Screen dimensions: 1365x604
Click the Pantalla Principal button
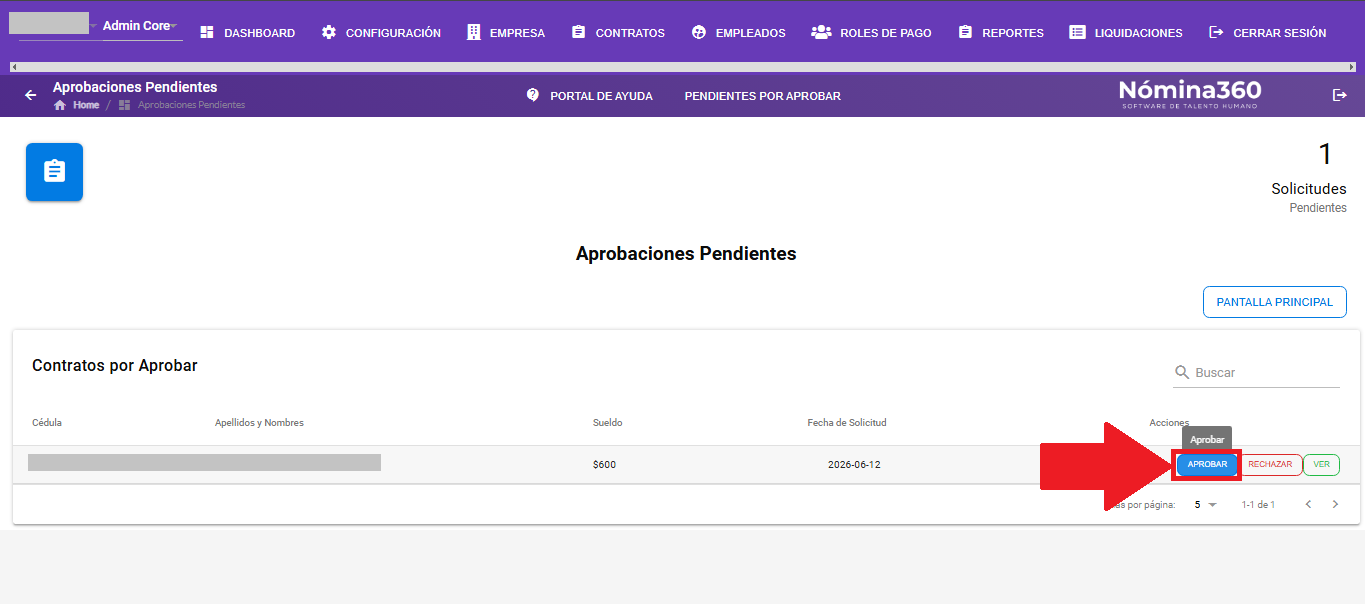tap(1274, 302)
